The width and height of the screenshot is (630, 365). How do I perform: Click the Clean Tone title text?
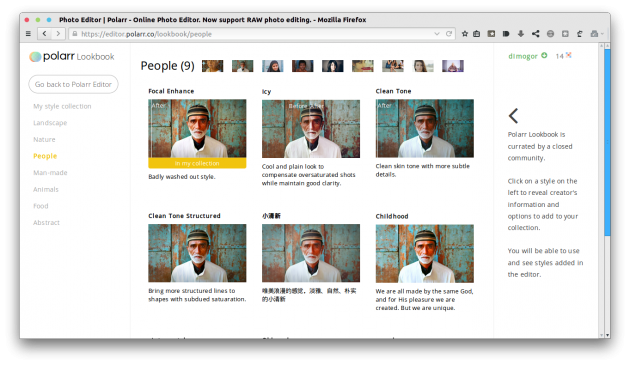(x=393, y=91)
